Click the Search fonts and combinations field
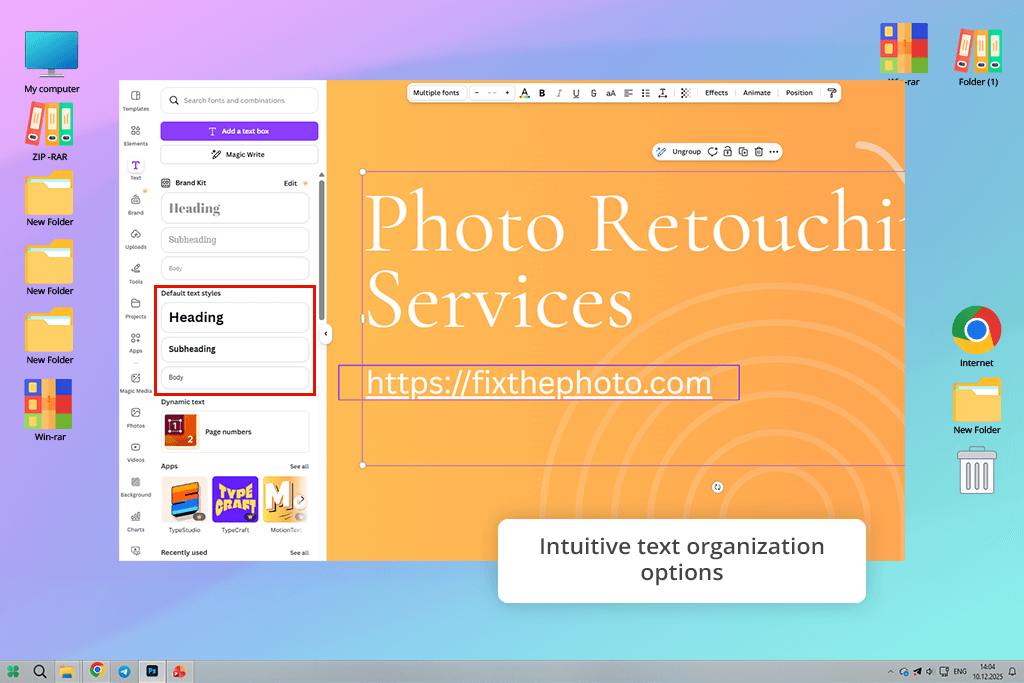 [x=239, y=101]
